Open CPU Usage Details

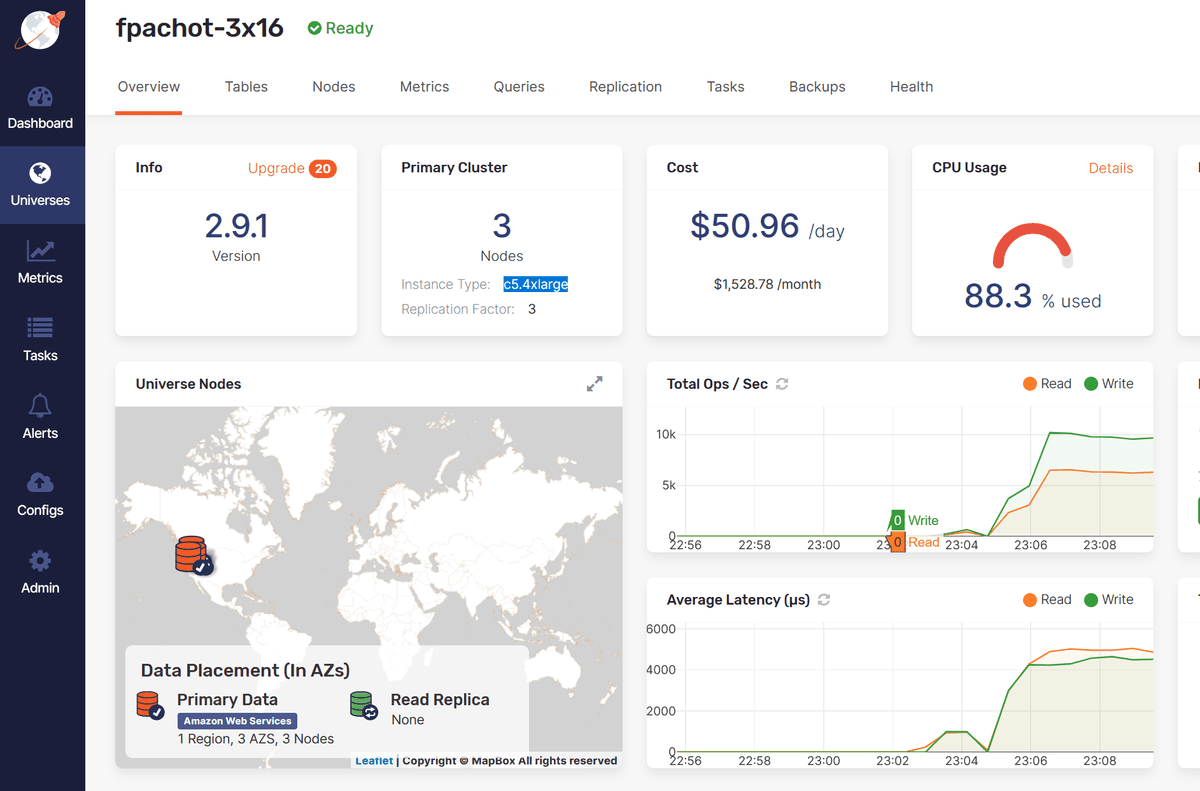[1111, 168]
